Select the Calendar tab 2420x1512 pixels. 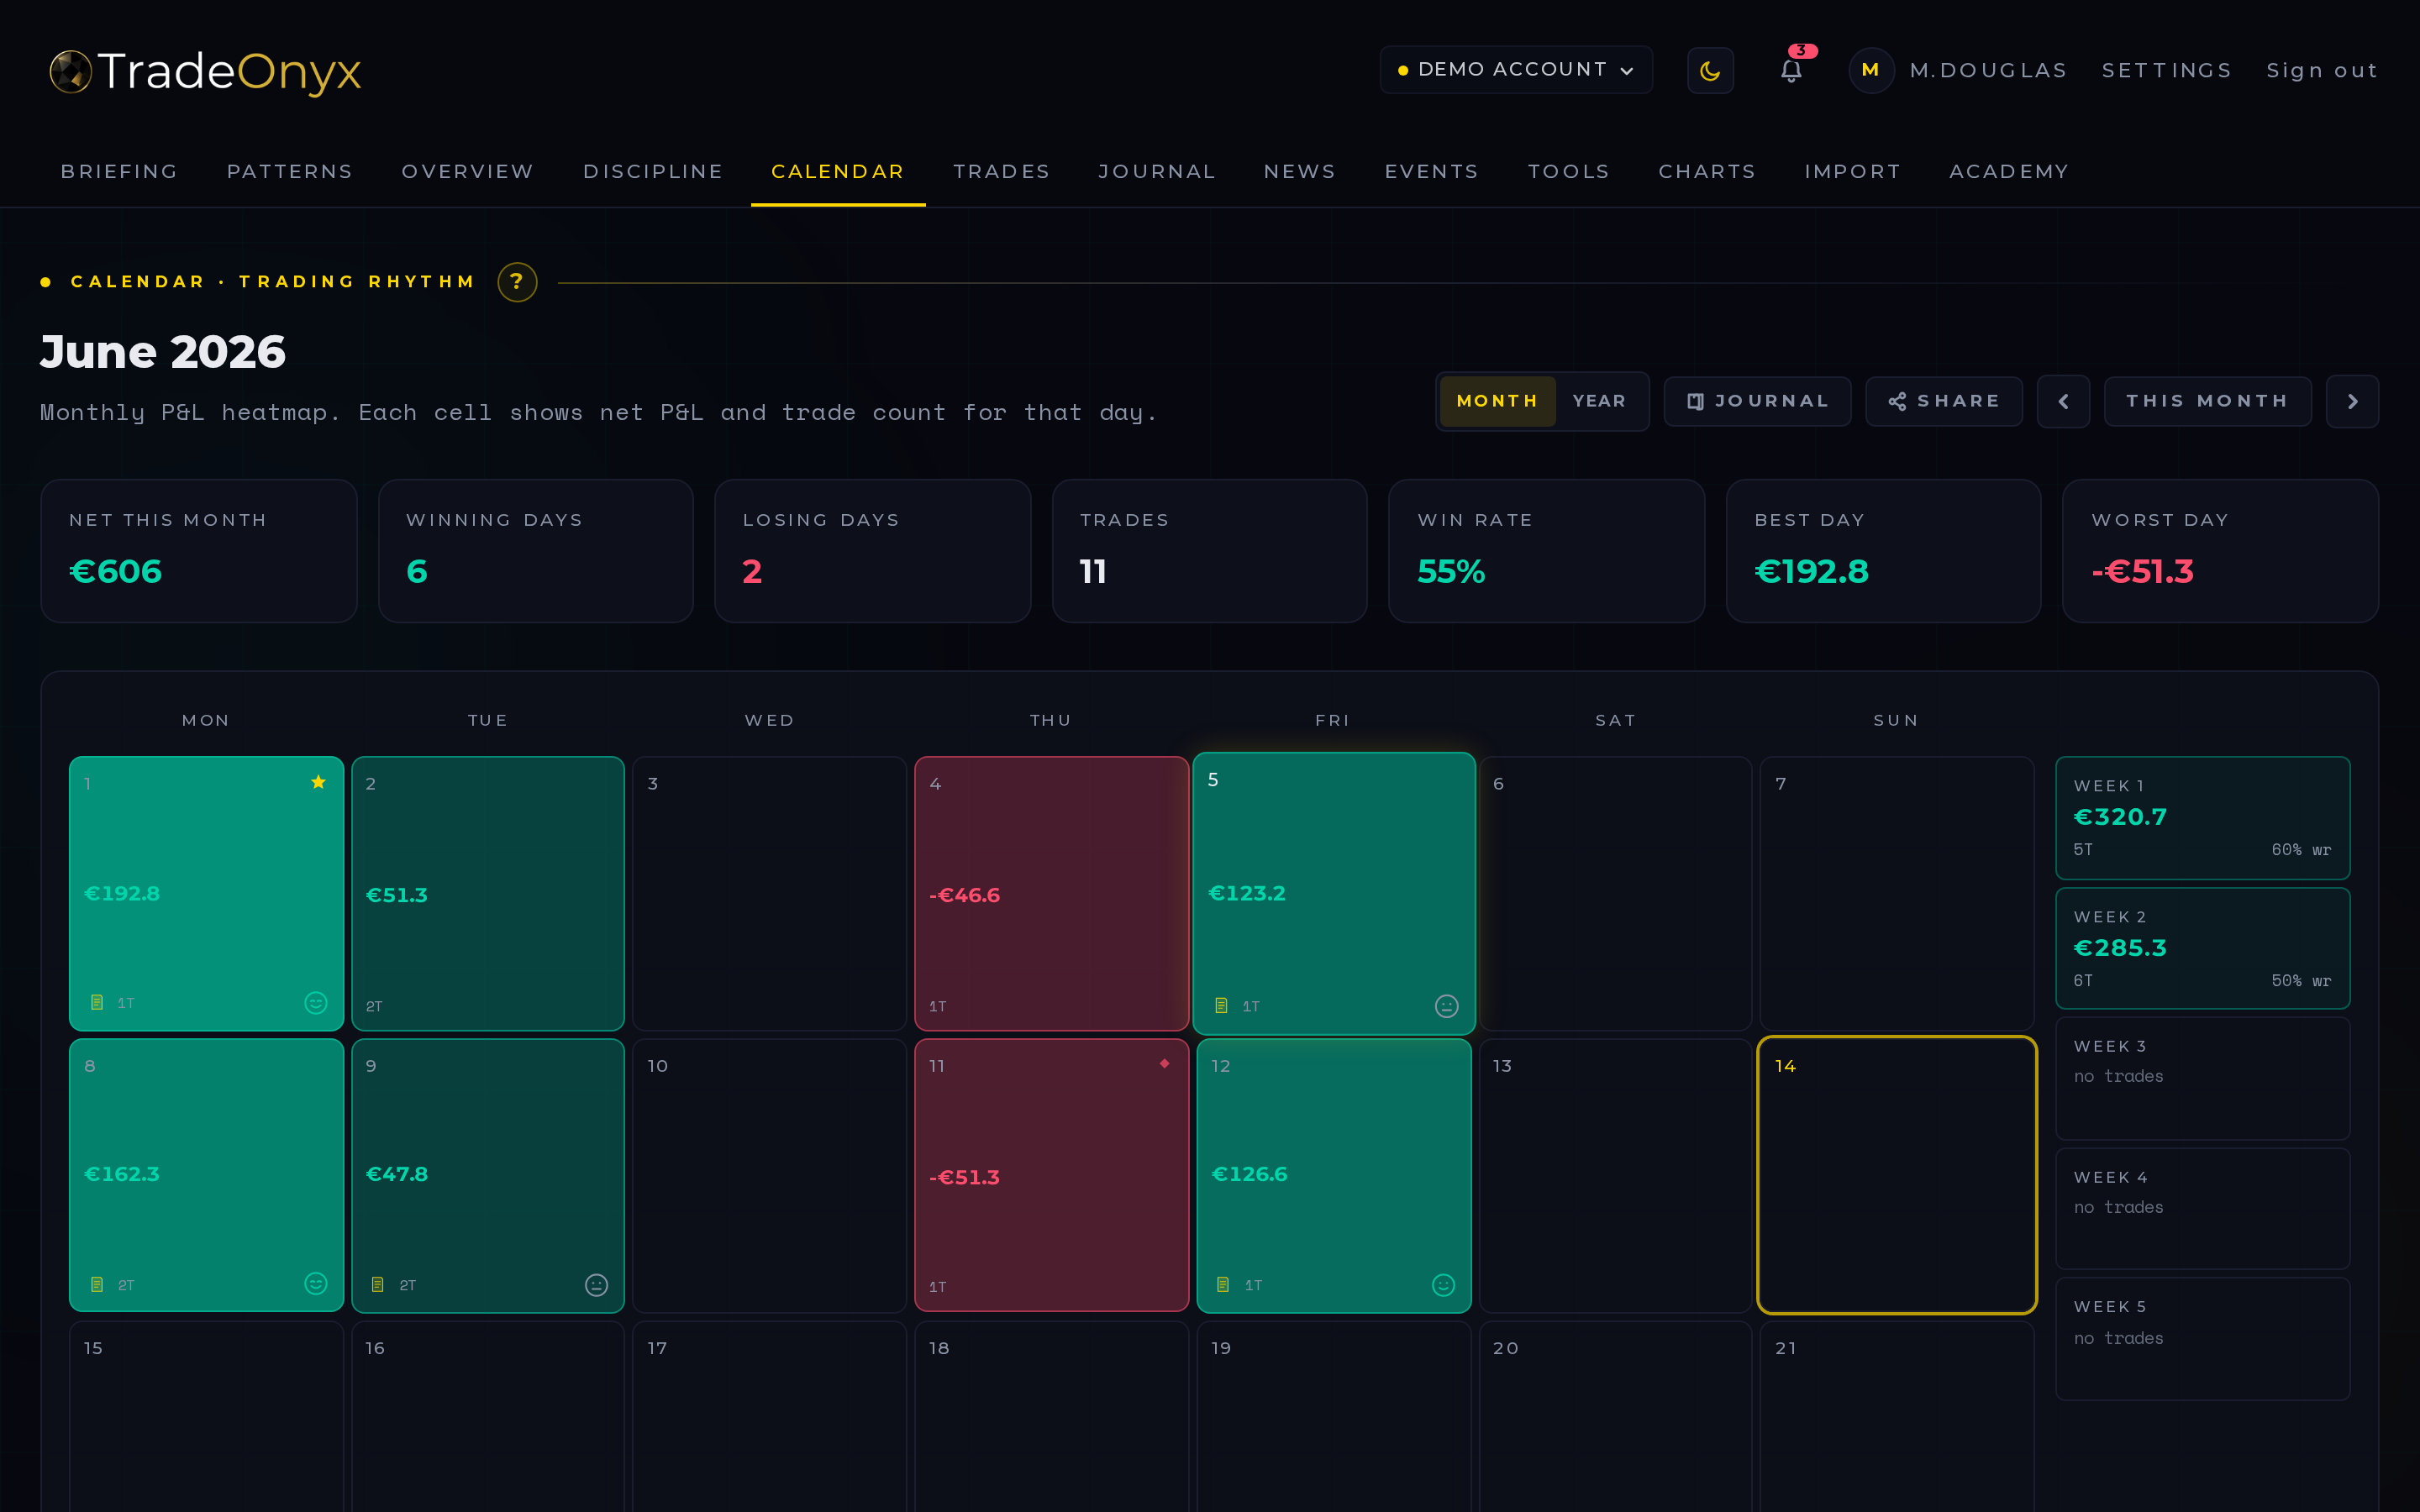[x=838, y=171]
